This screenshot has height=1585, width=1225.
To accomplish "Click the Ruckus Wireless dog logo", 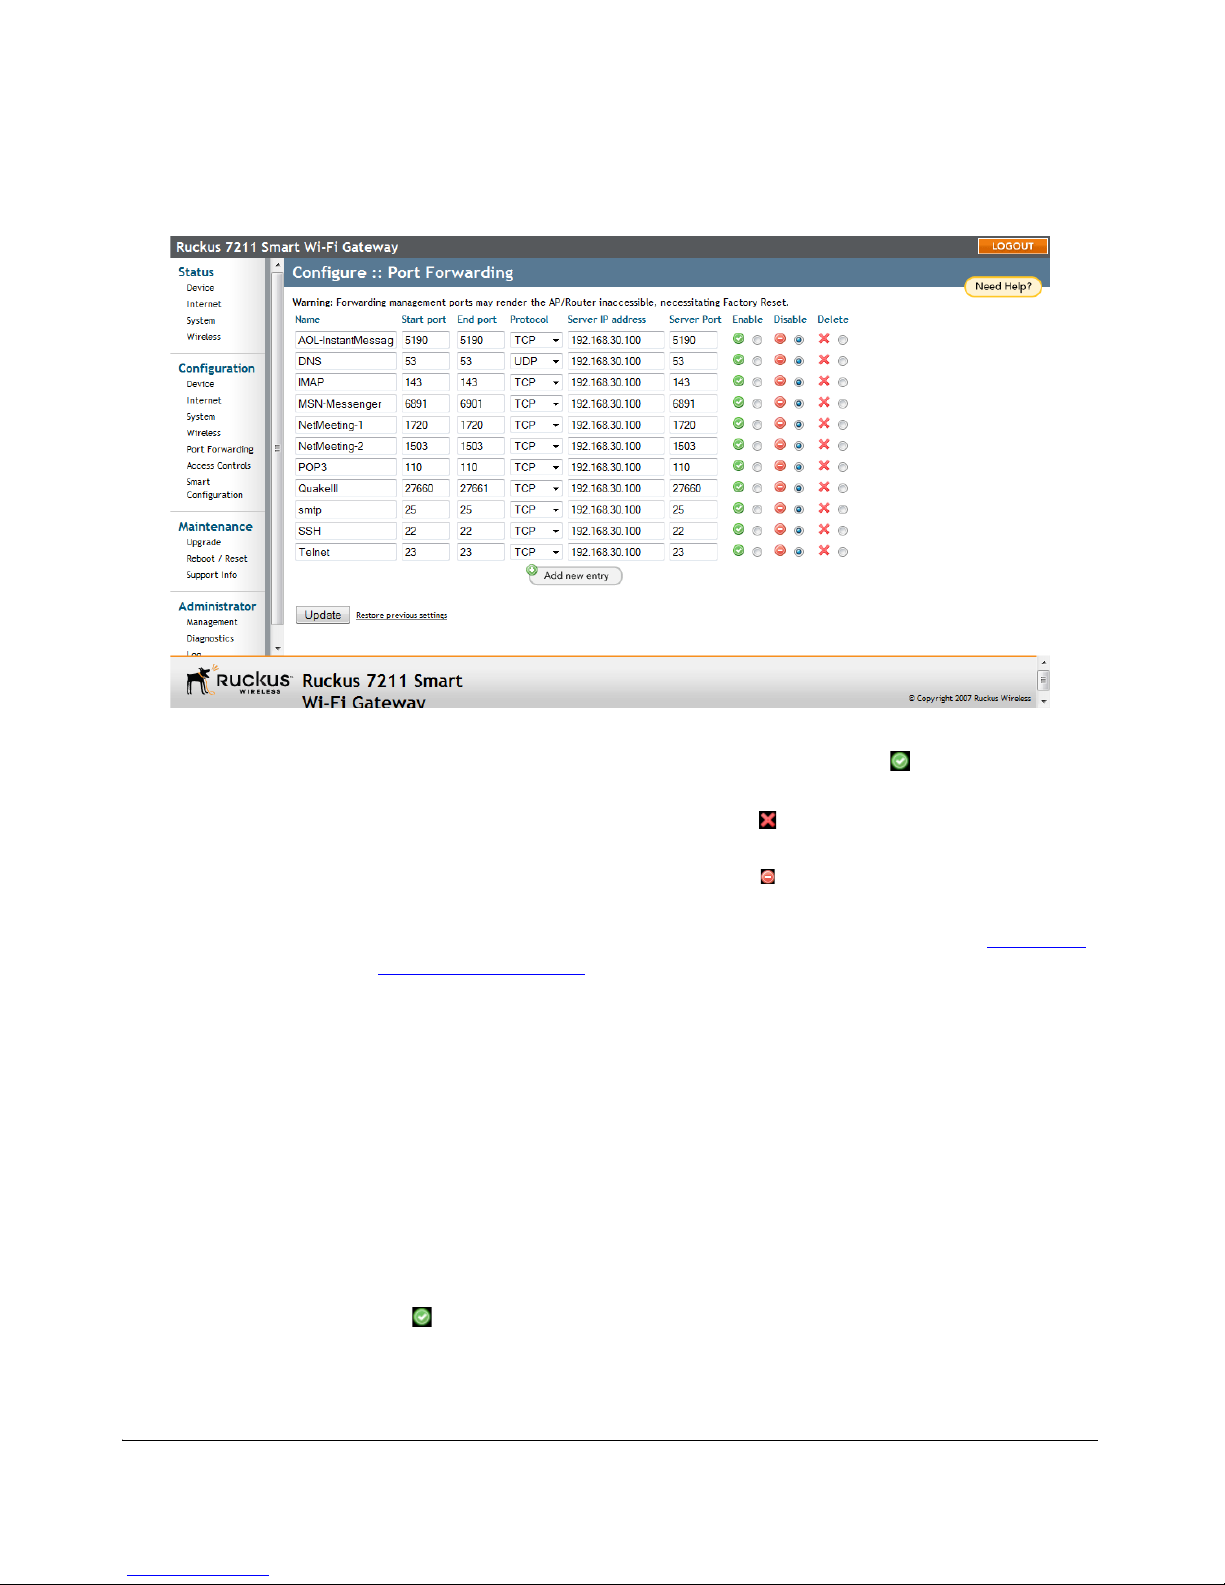I will click(x=238, y=680).
